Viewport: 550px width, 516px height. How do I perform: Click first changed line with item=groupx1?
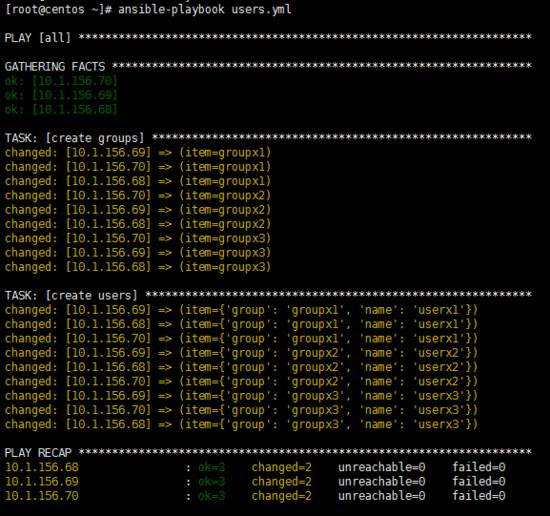click(x=138, y=153)
